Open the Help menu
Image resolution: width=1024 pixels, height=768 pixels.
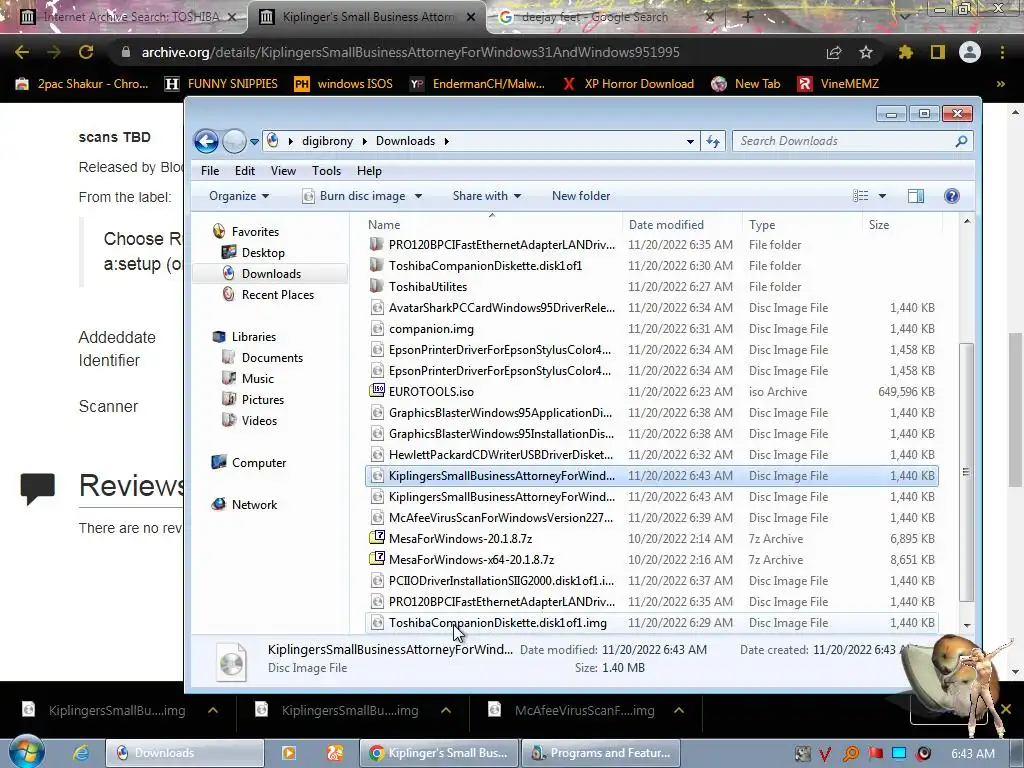[369, 171]
